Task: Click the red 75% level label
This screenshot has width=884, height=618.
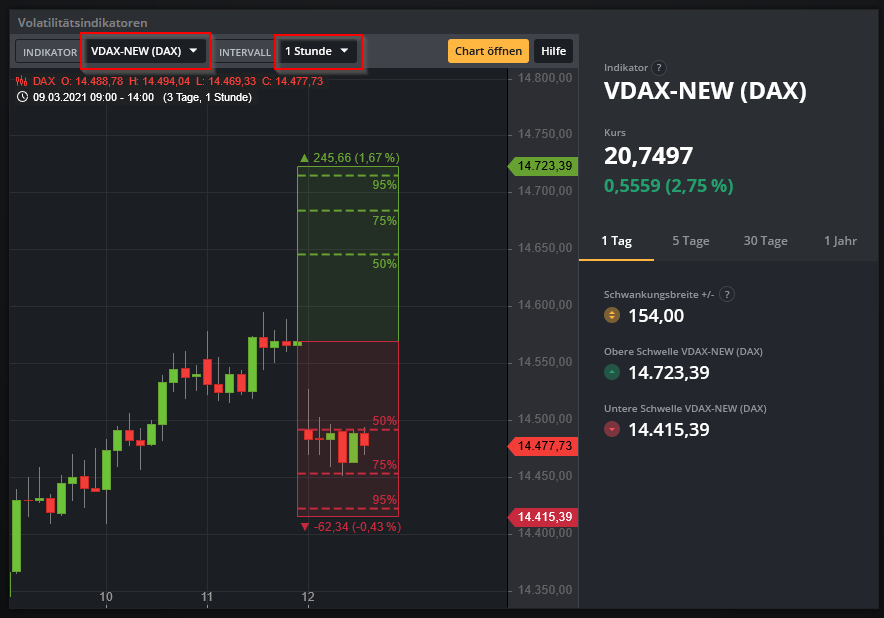Action: click(384, 465)
